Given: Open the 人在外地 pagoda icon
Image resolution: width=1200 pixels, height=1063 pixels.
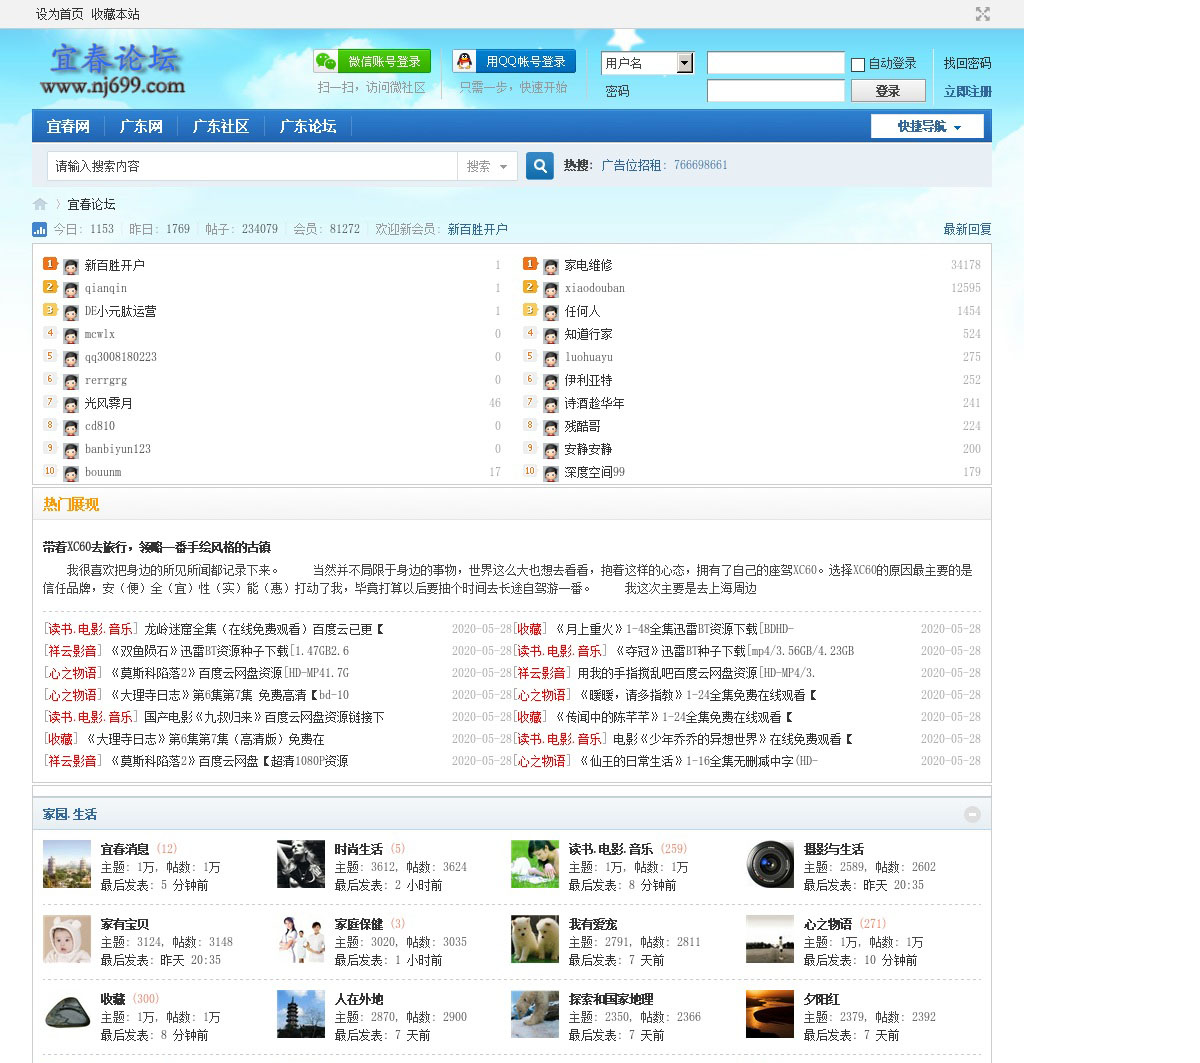Looking at the screenshot, I should click(301, 1015).
